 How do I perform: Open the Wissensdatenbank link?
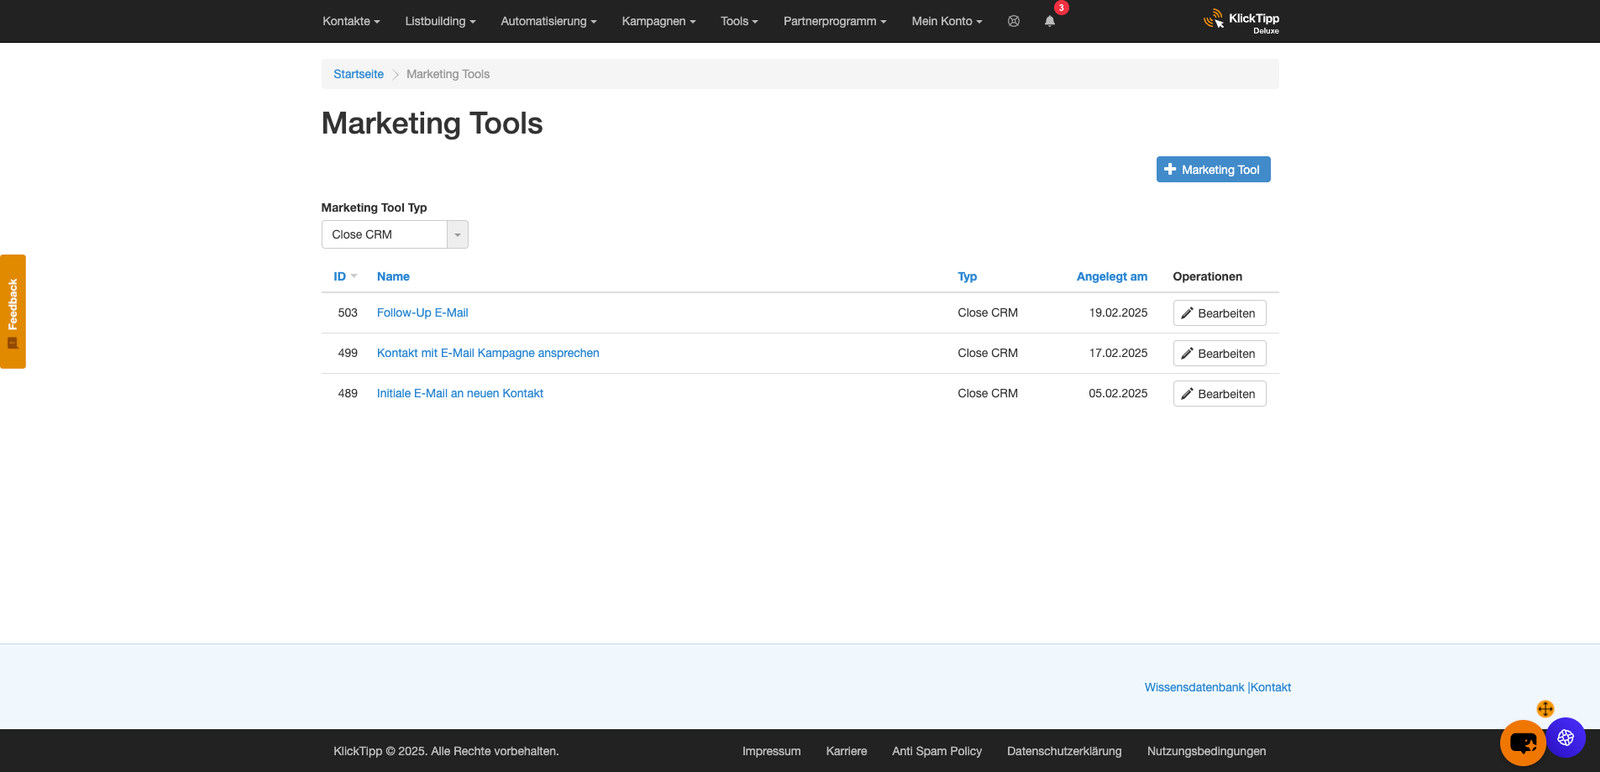tap(1194, 687)
